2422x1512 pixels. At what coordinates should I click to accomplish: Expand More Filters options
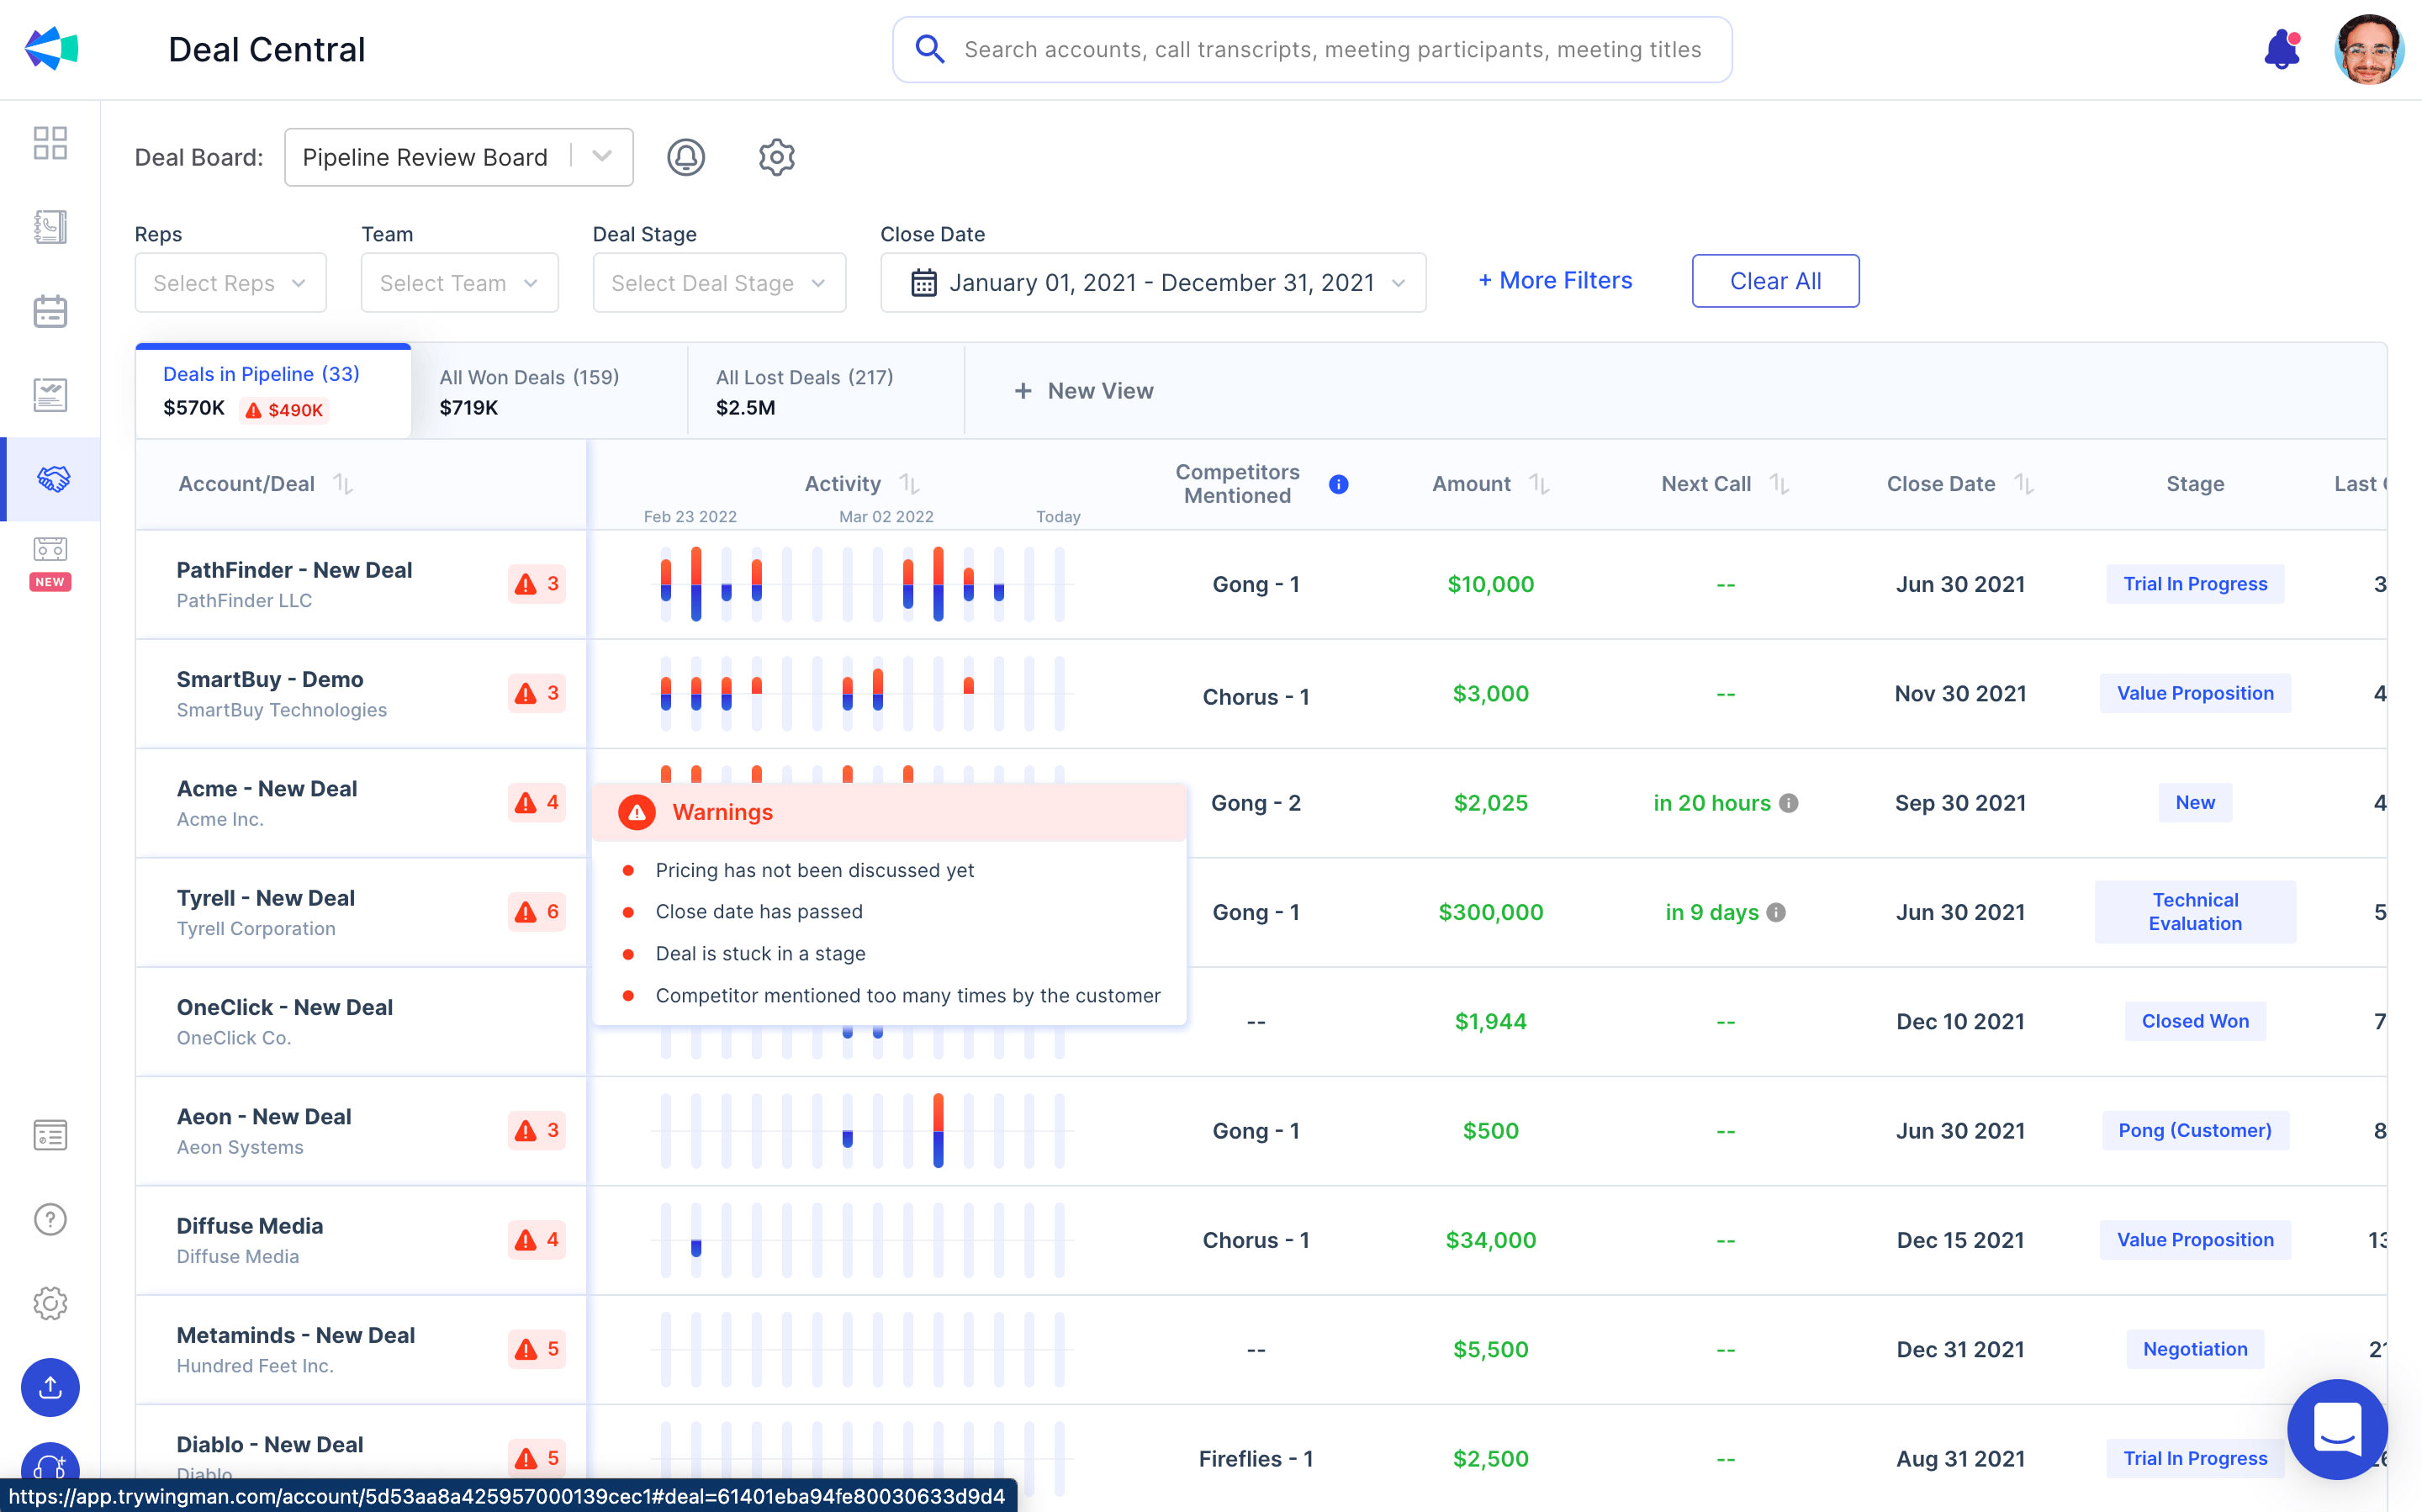[x=1553, y=280]
